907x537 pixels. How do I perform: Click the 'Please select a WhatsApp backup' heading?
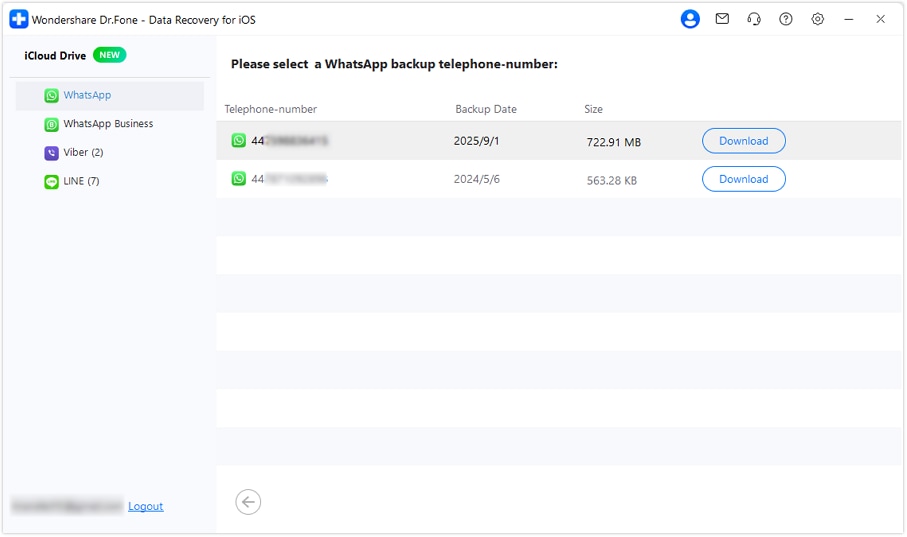(394, 64)
